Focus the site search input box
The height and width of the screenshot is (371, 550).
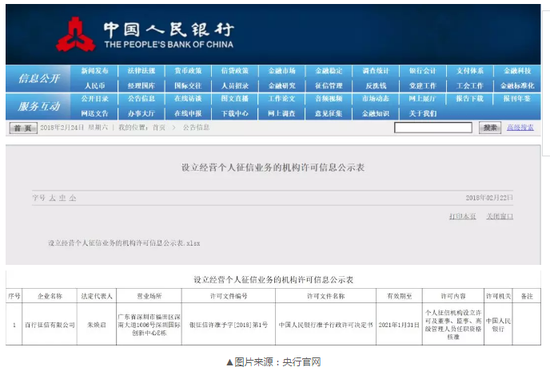coord(433,128)
